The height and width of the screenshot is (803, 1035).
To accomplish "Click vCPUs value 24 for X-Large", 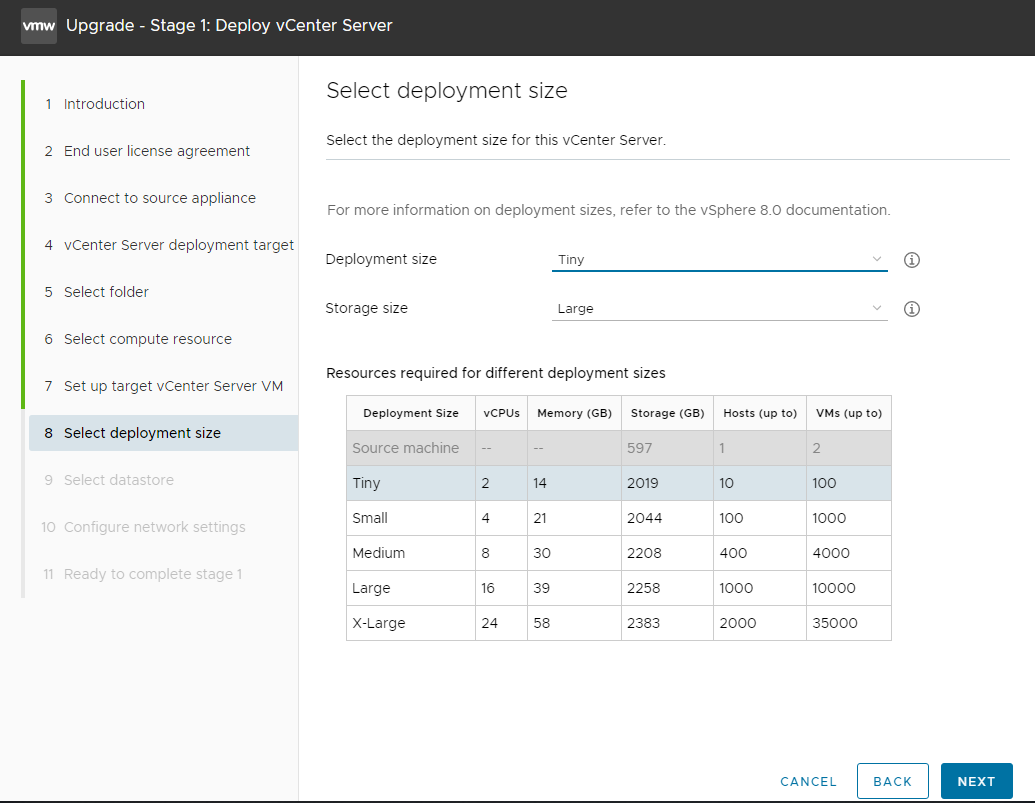I will [489, 623].
